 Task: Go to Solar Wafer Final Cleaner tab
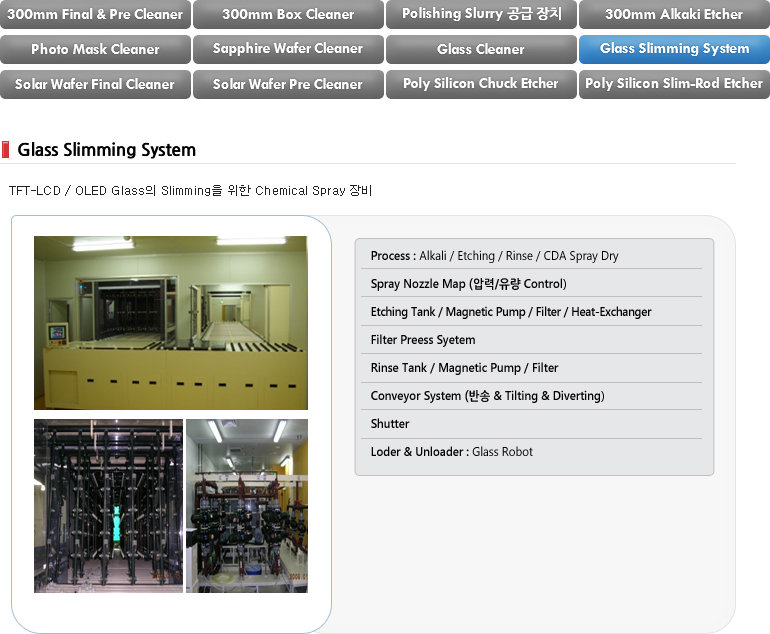pyautogui.click(x=95, y=84)
